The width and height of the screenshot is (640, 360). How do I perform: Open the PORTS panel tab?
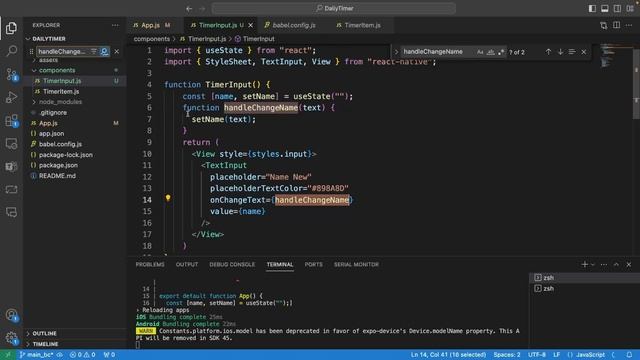click(x=313, y=264)
